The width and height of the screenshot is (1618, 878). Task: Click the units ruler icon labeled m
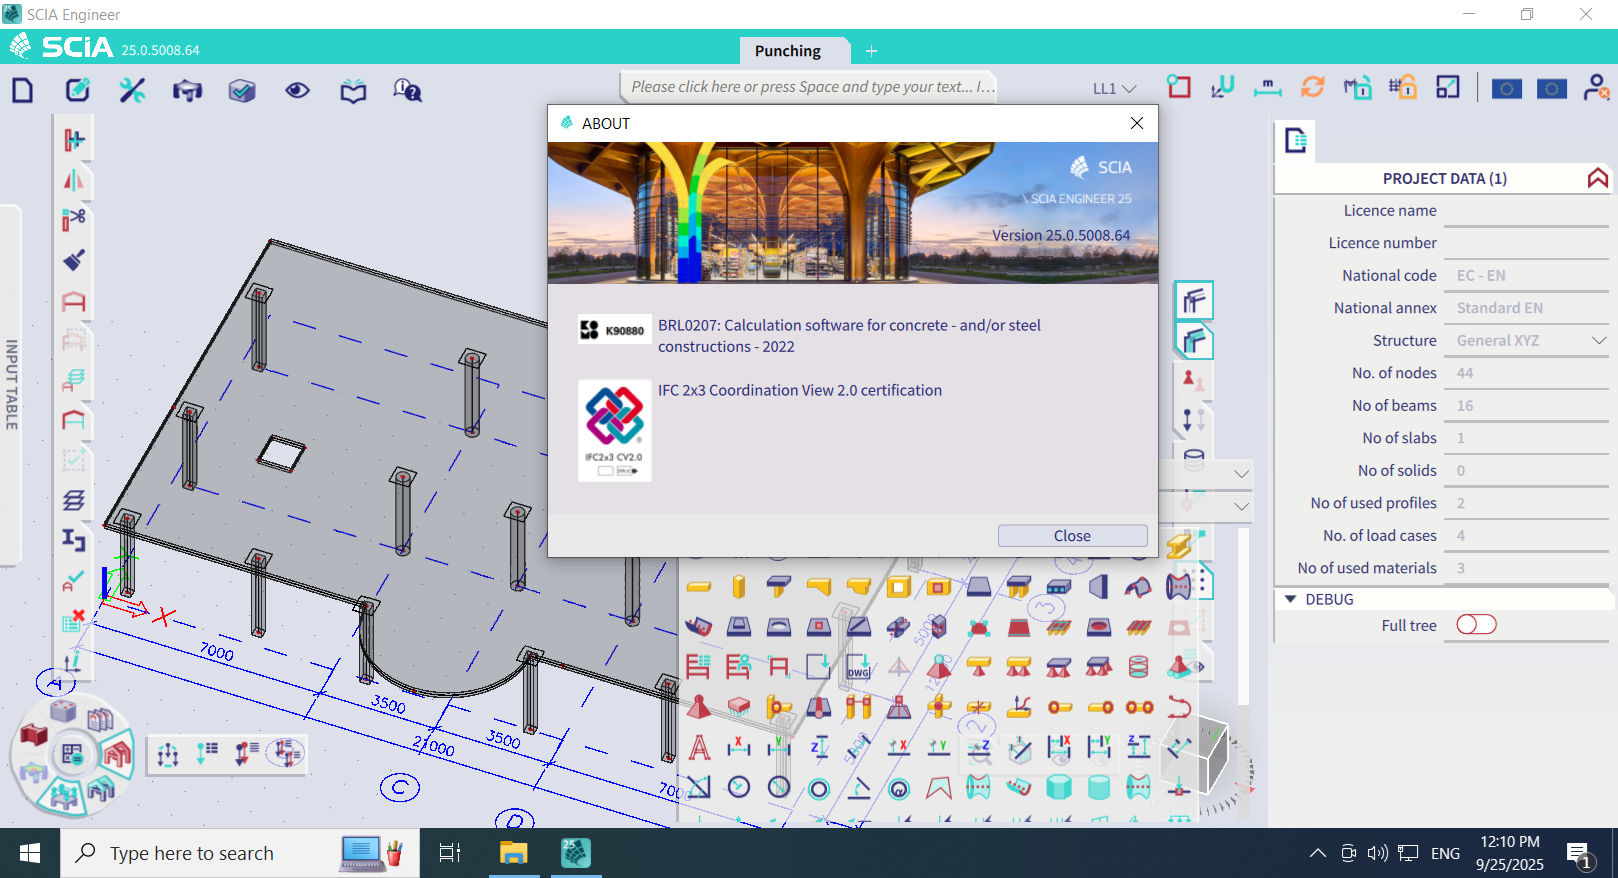(x=1267, y=88)
